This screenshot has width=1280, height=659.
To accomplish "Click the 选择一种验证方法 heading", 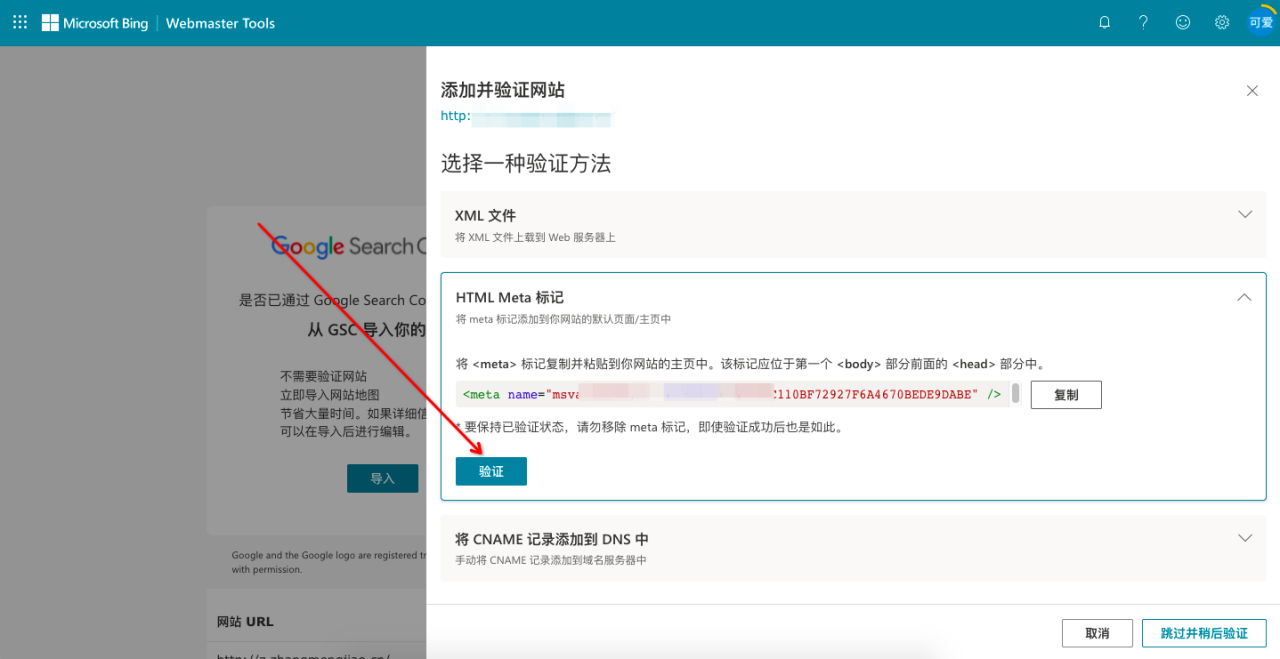I will (526, 163).
